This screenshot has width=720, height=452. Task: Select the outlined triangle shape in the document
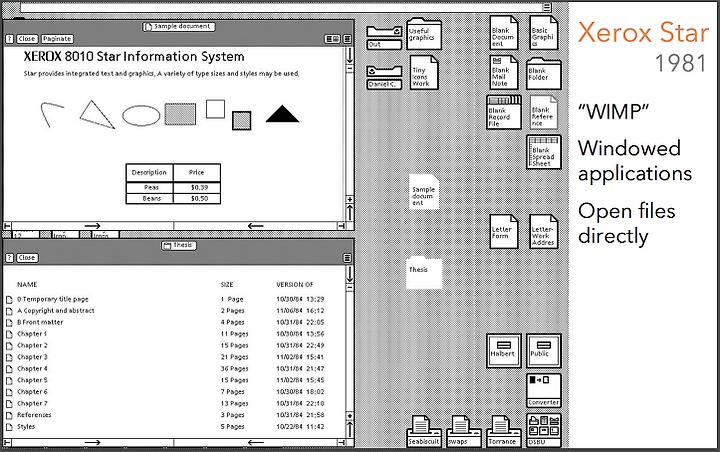[97, 114]
